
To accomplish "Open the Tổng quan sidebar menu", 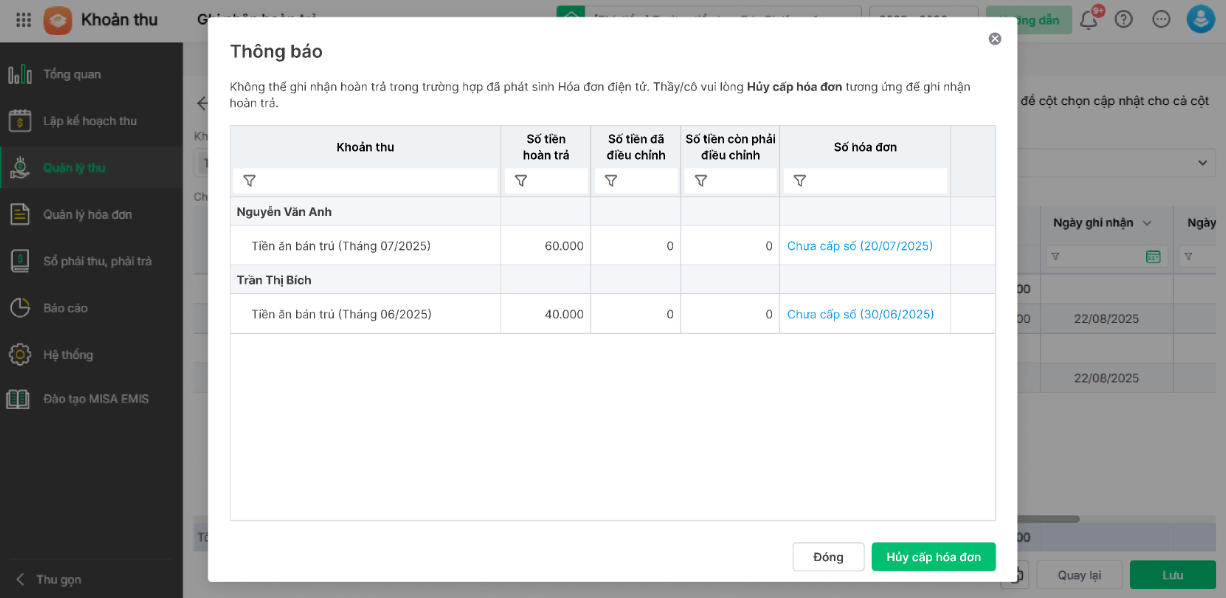I will (x=71, y=74).
